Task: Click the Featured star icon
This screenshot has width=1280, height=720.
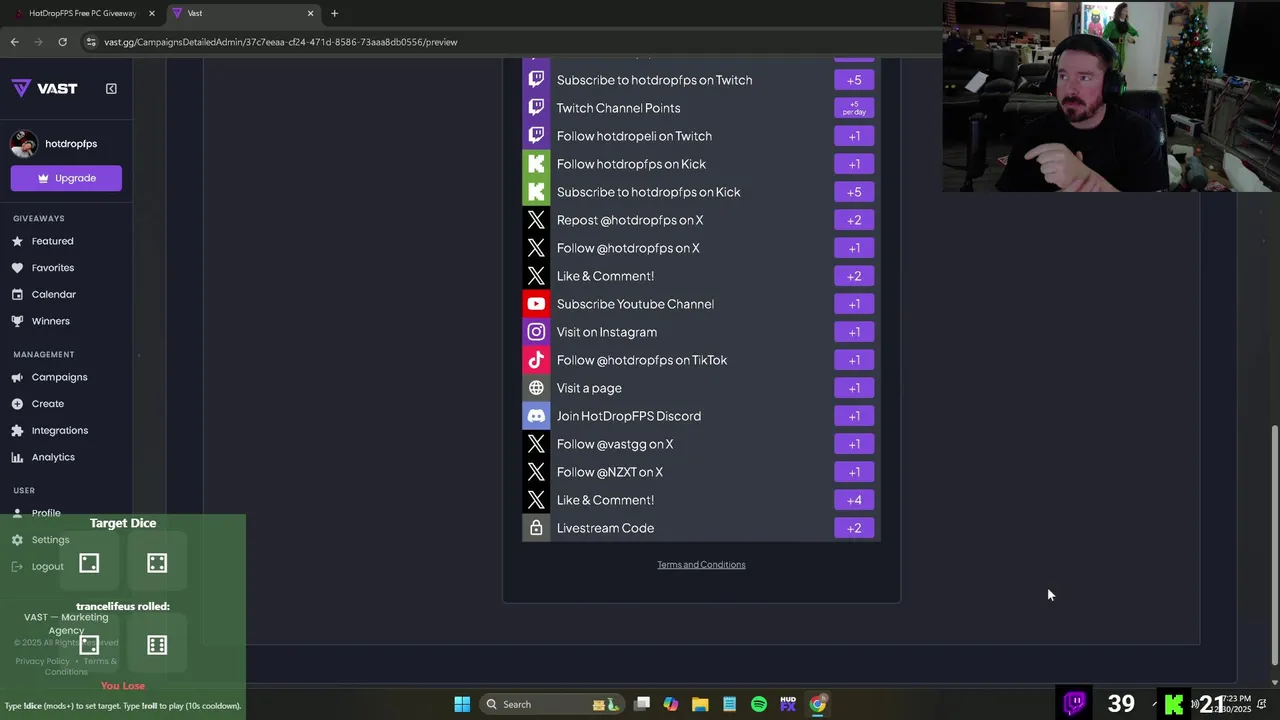Action: (x=17, y=241)
